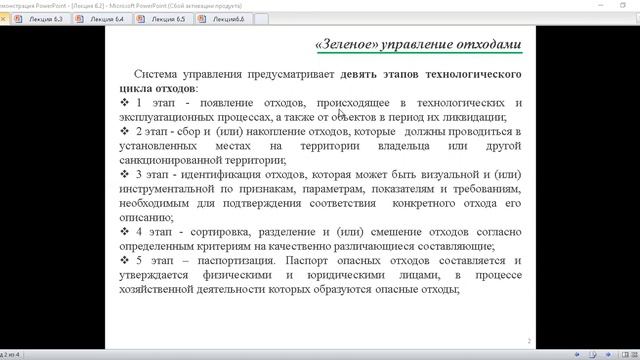
Task: Open a new blank tab after Лекция6.6
Action: coord(262,19)
